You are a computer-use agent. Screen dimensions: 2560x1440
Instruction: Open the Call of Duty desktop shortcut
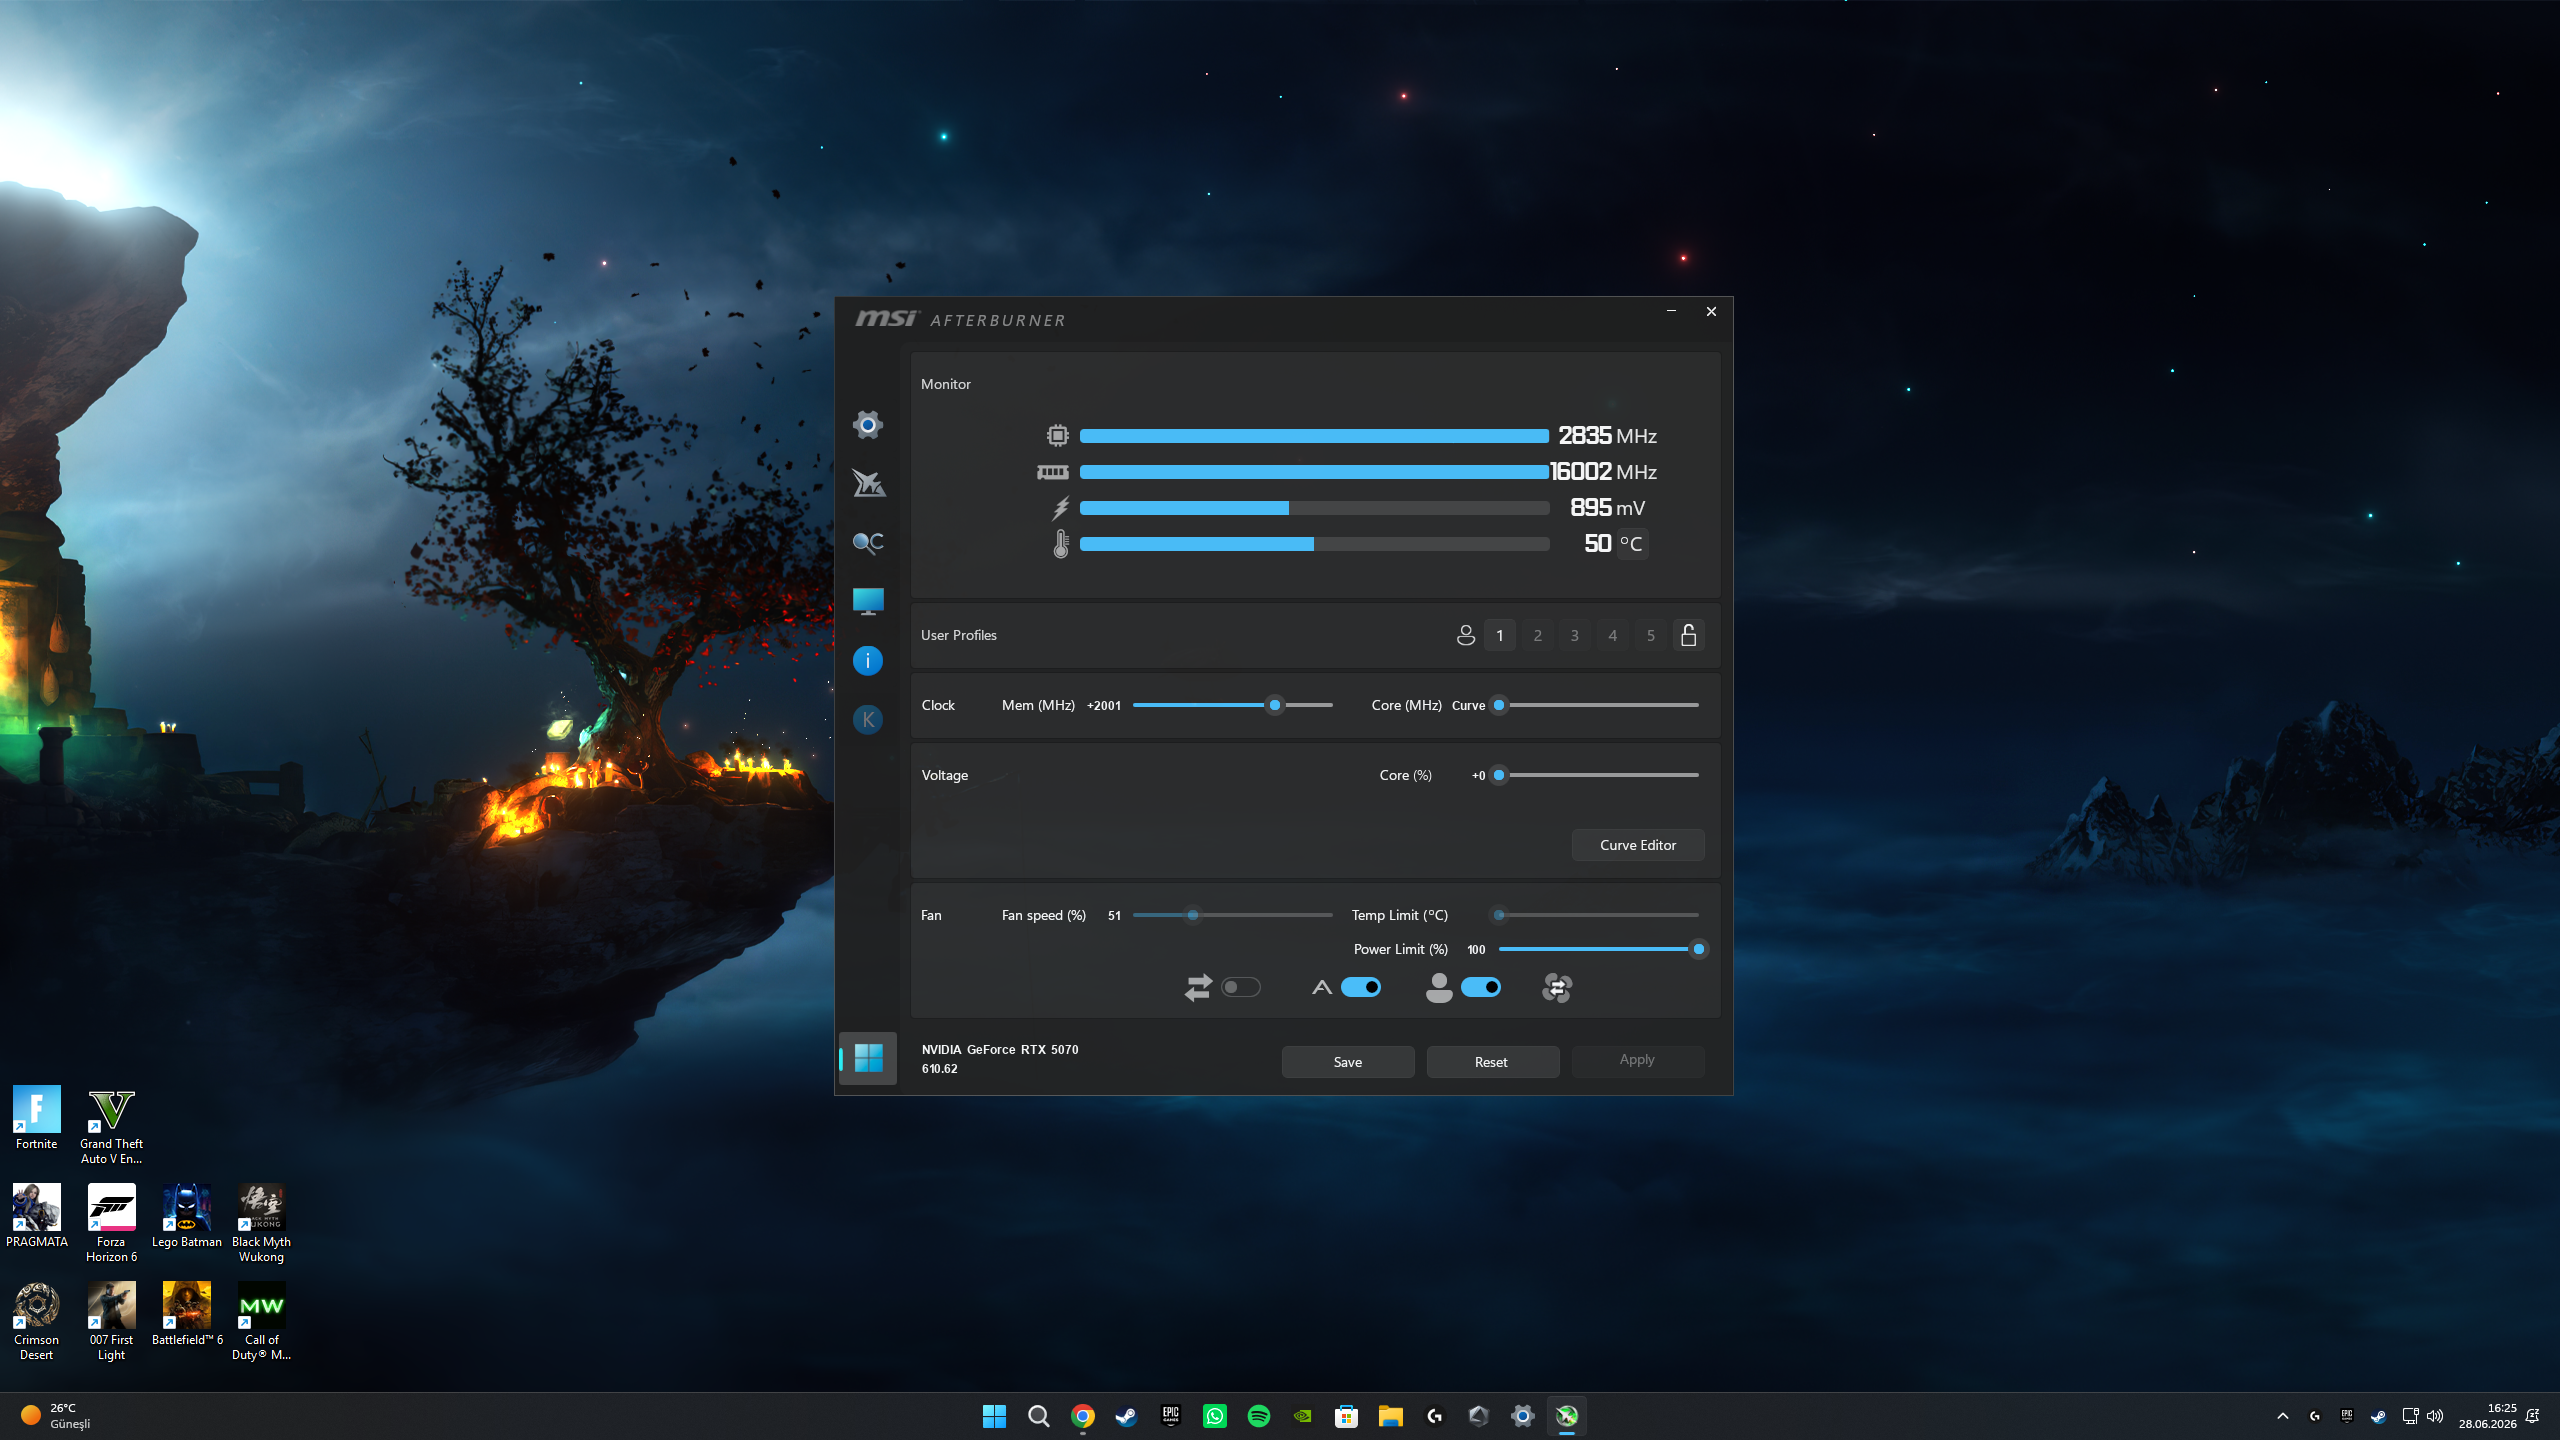coord(261,1322)
